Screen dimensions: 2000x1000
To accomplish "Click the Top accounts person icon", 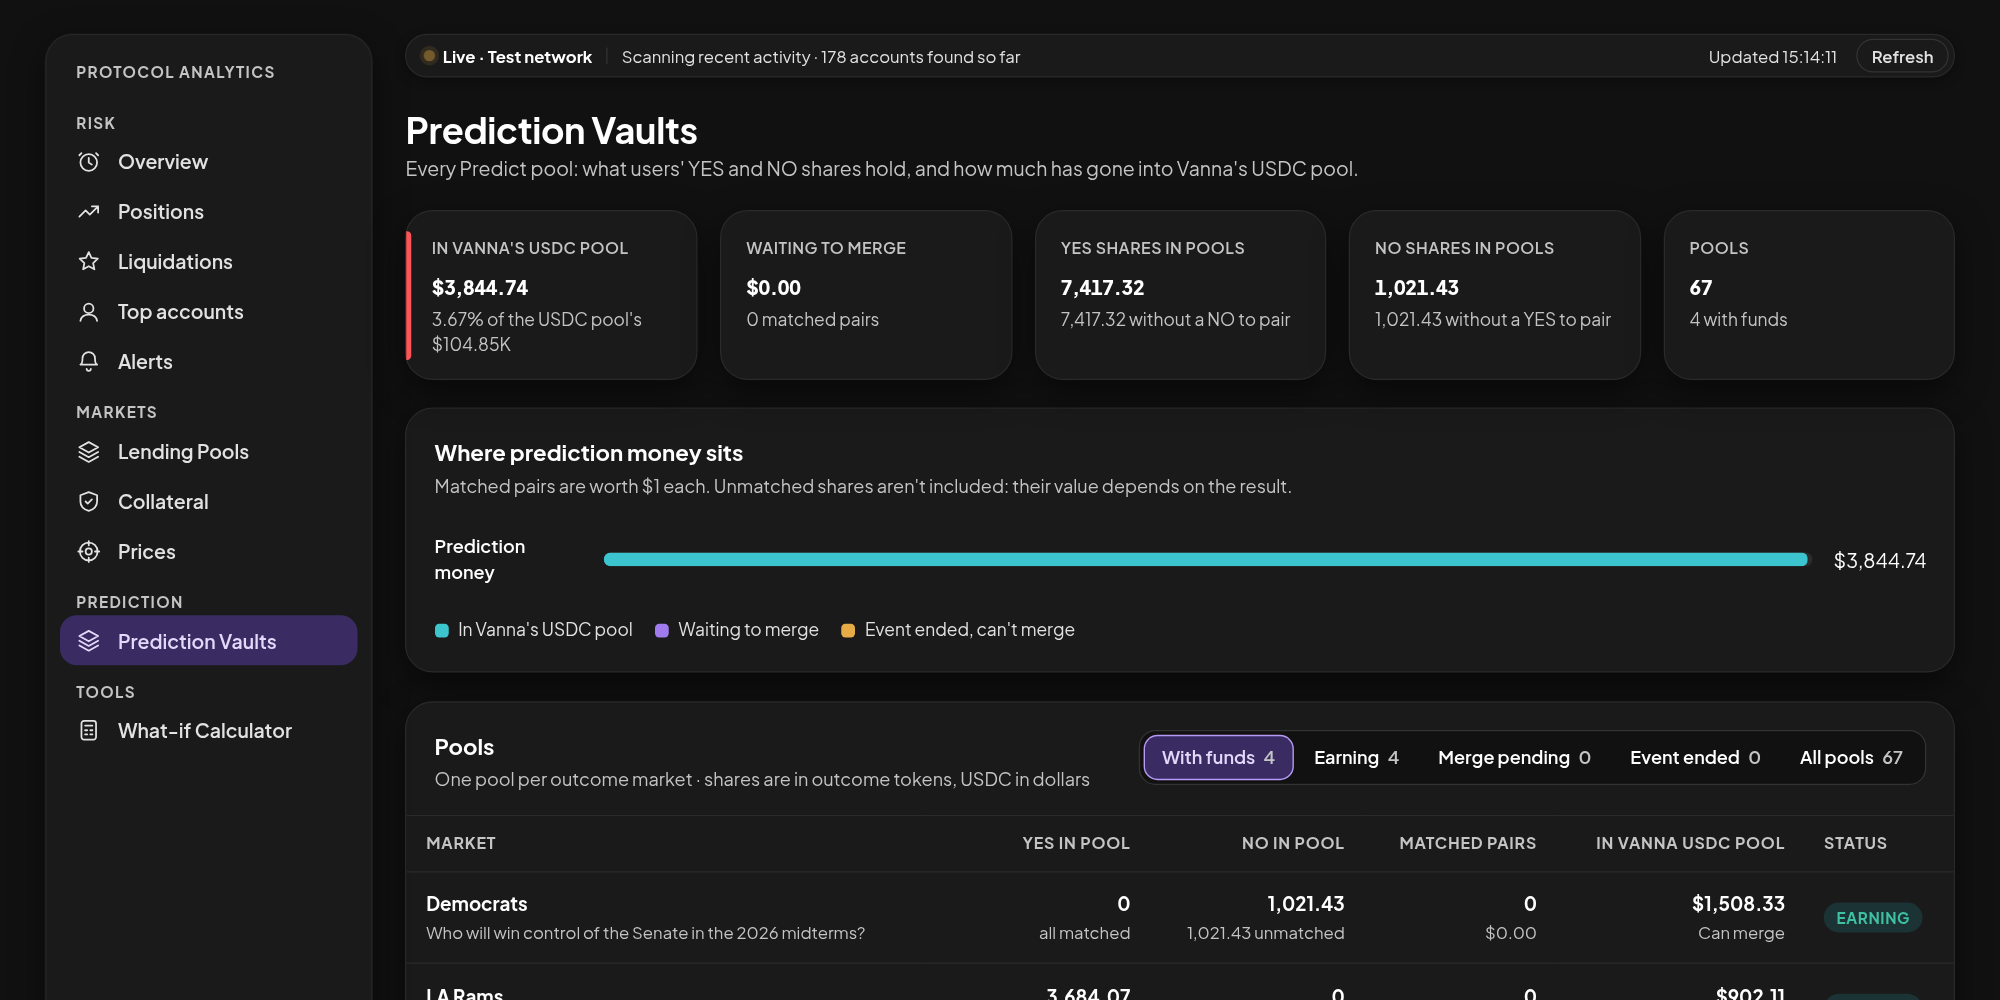I will tap(89, 312).
